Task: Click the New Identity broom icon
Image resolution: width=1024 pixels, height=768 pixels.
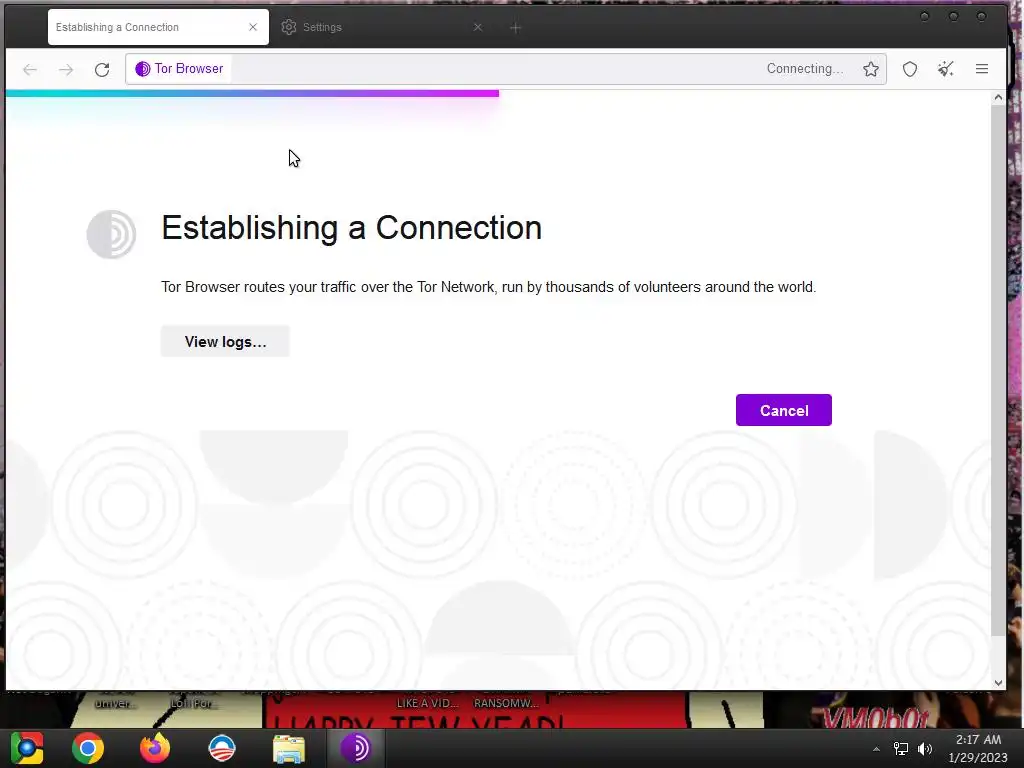Action: [x=946, y=69]
